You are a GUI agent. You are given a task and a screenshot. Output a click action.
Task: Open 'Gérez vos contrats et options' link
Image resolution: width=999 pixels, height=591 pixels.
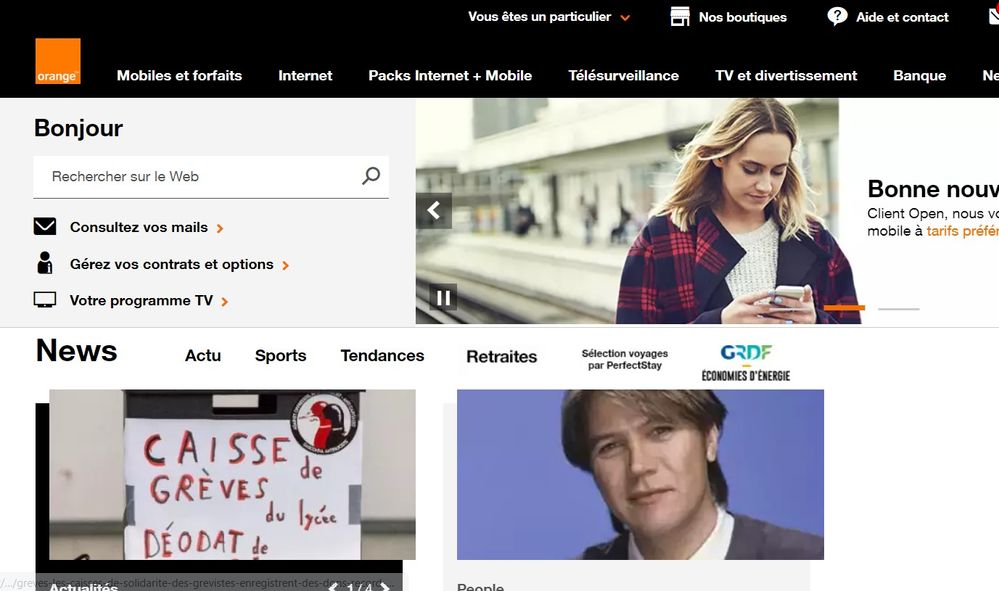tap(171, 264)
